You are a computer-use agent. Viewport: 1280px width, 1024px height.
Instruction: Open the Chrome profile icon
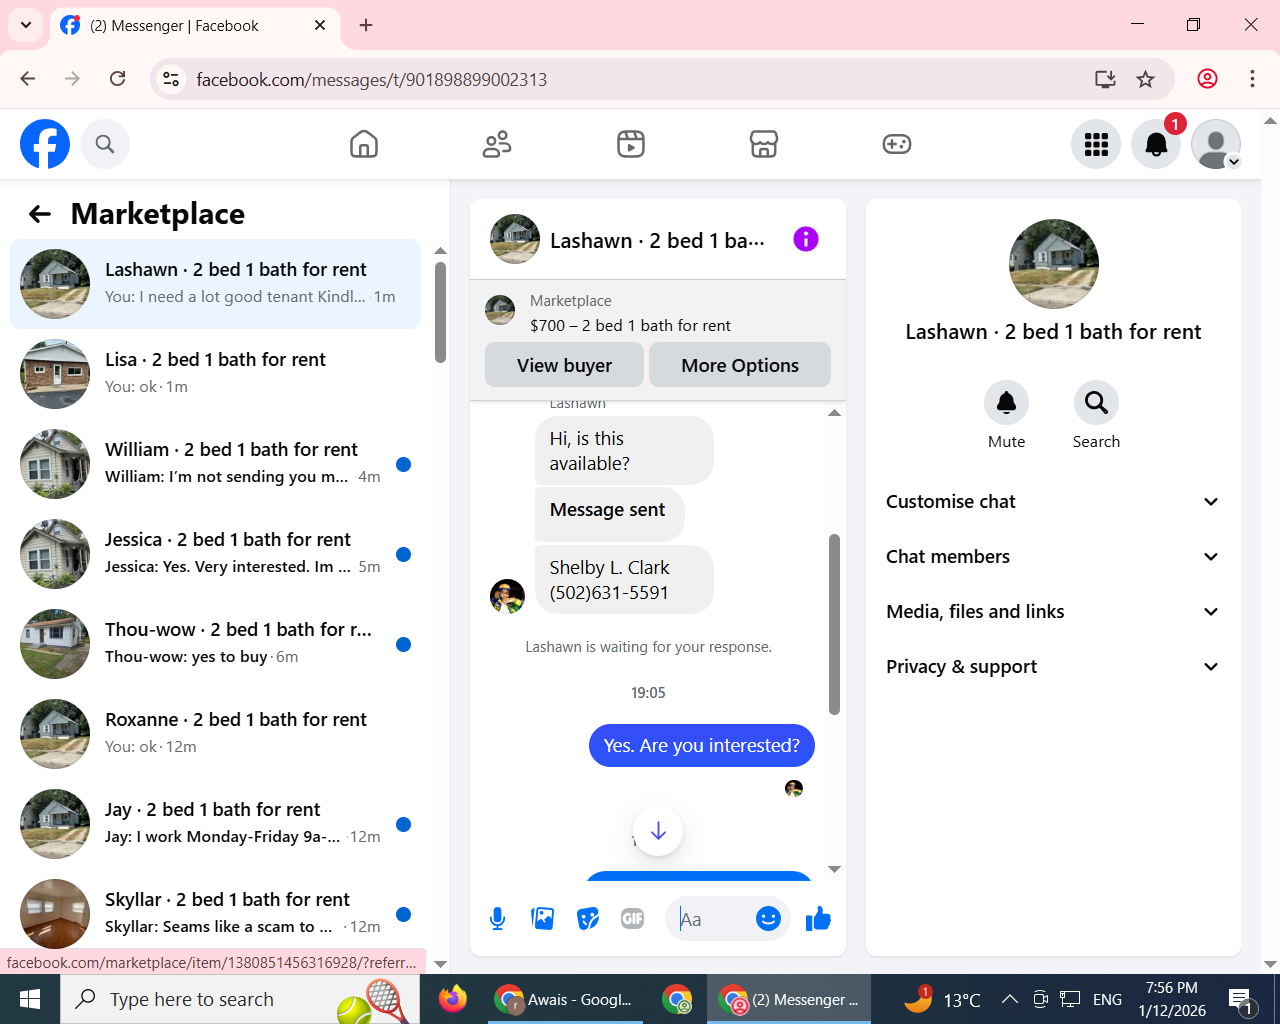1207,79
